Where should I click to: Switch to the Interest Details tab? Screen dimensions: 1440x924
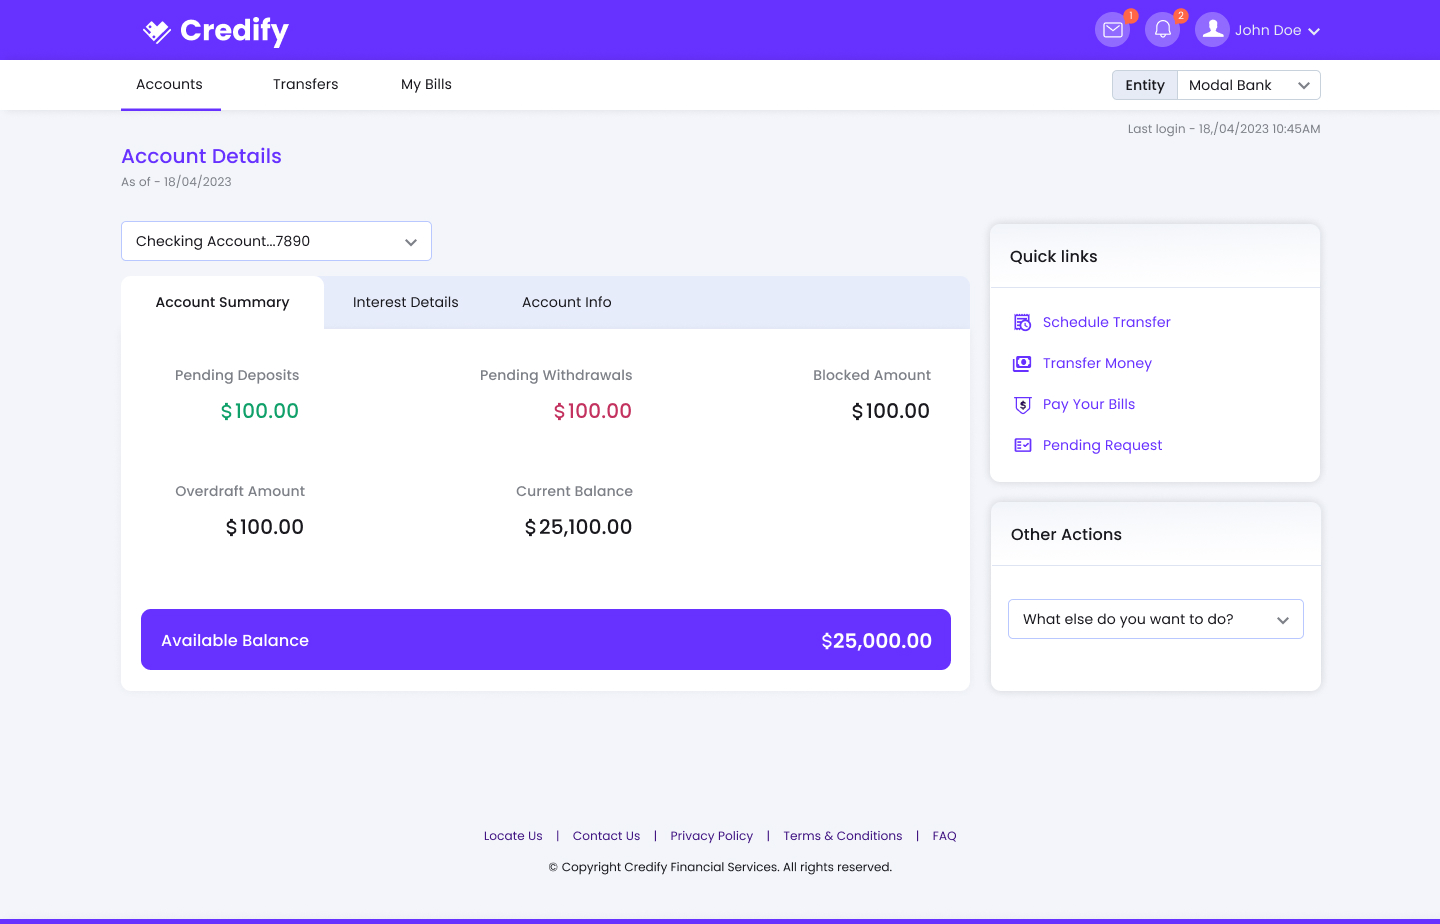tap(405, 302)
